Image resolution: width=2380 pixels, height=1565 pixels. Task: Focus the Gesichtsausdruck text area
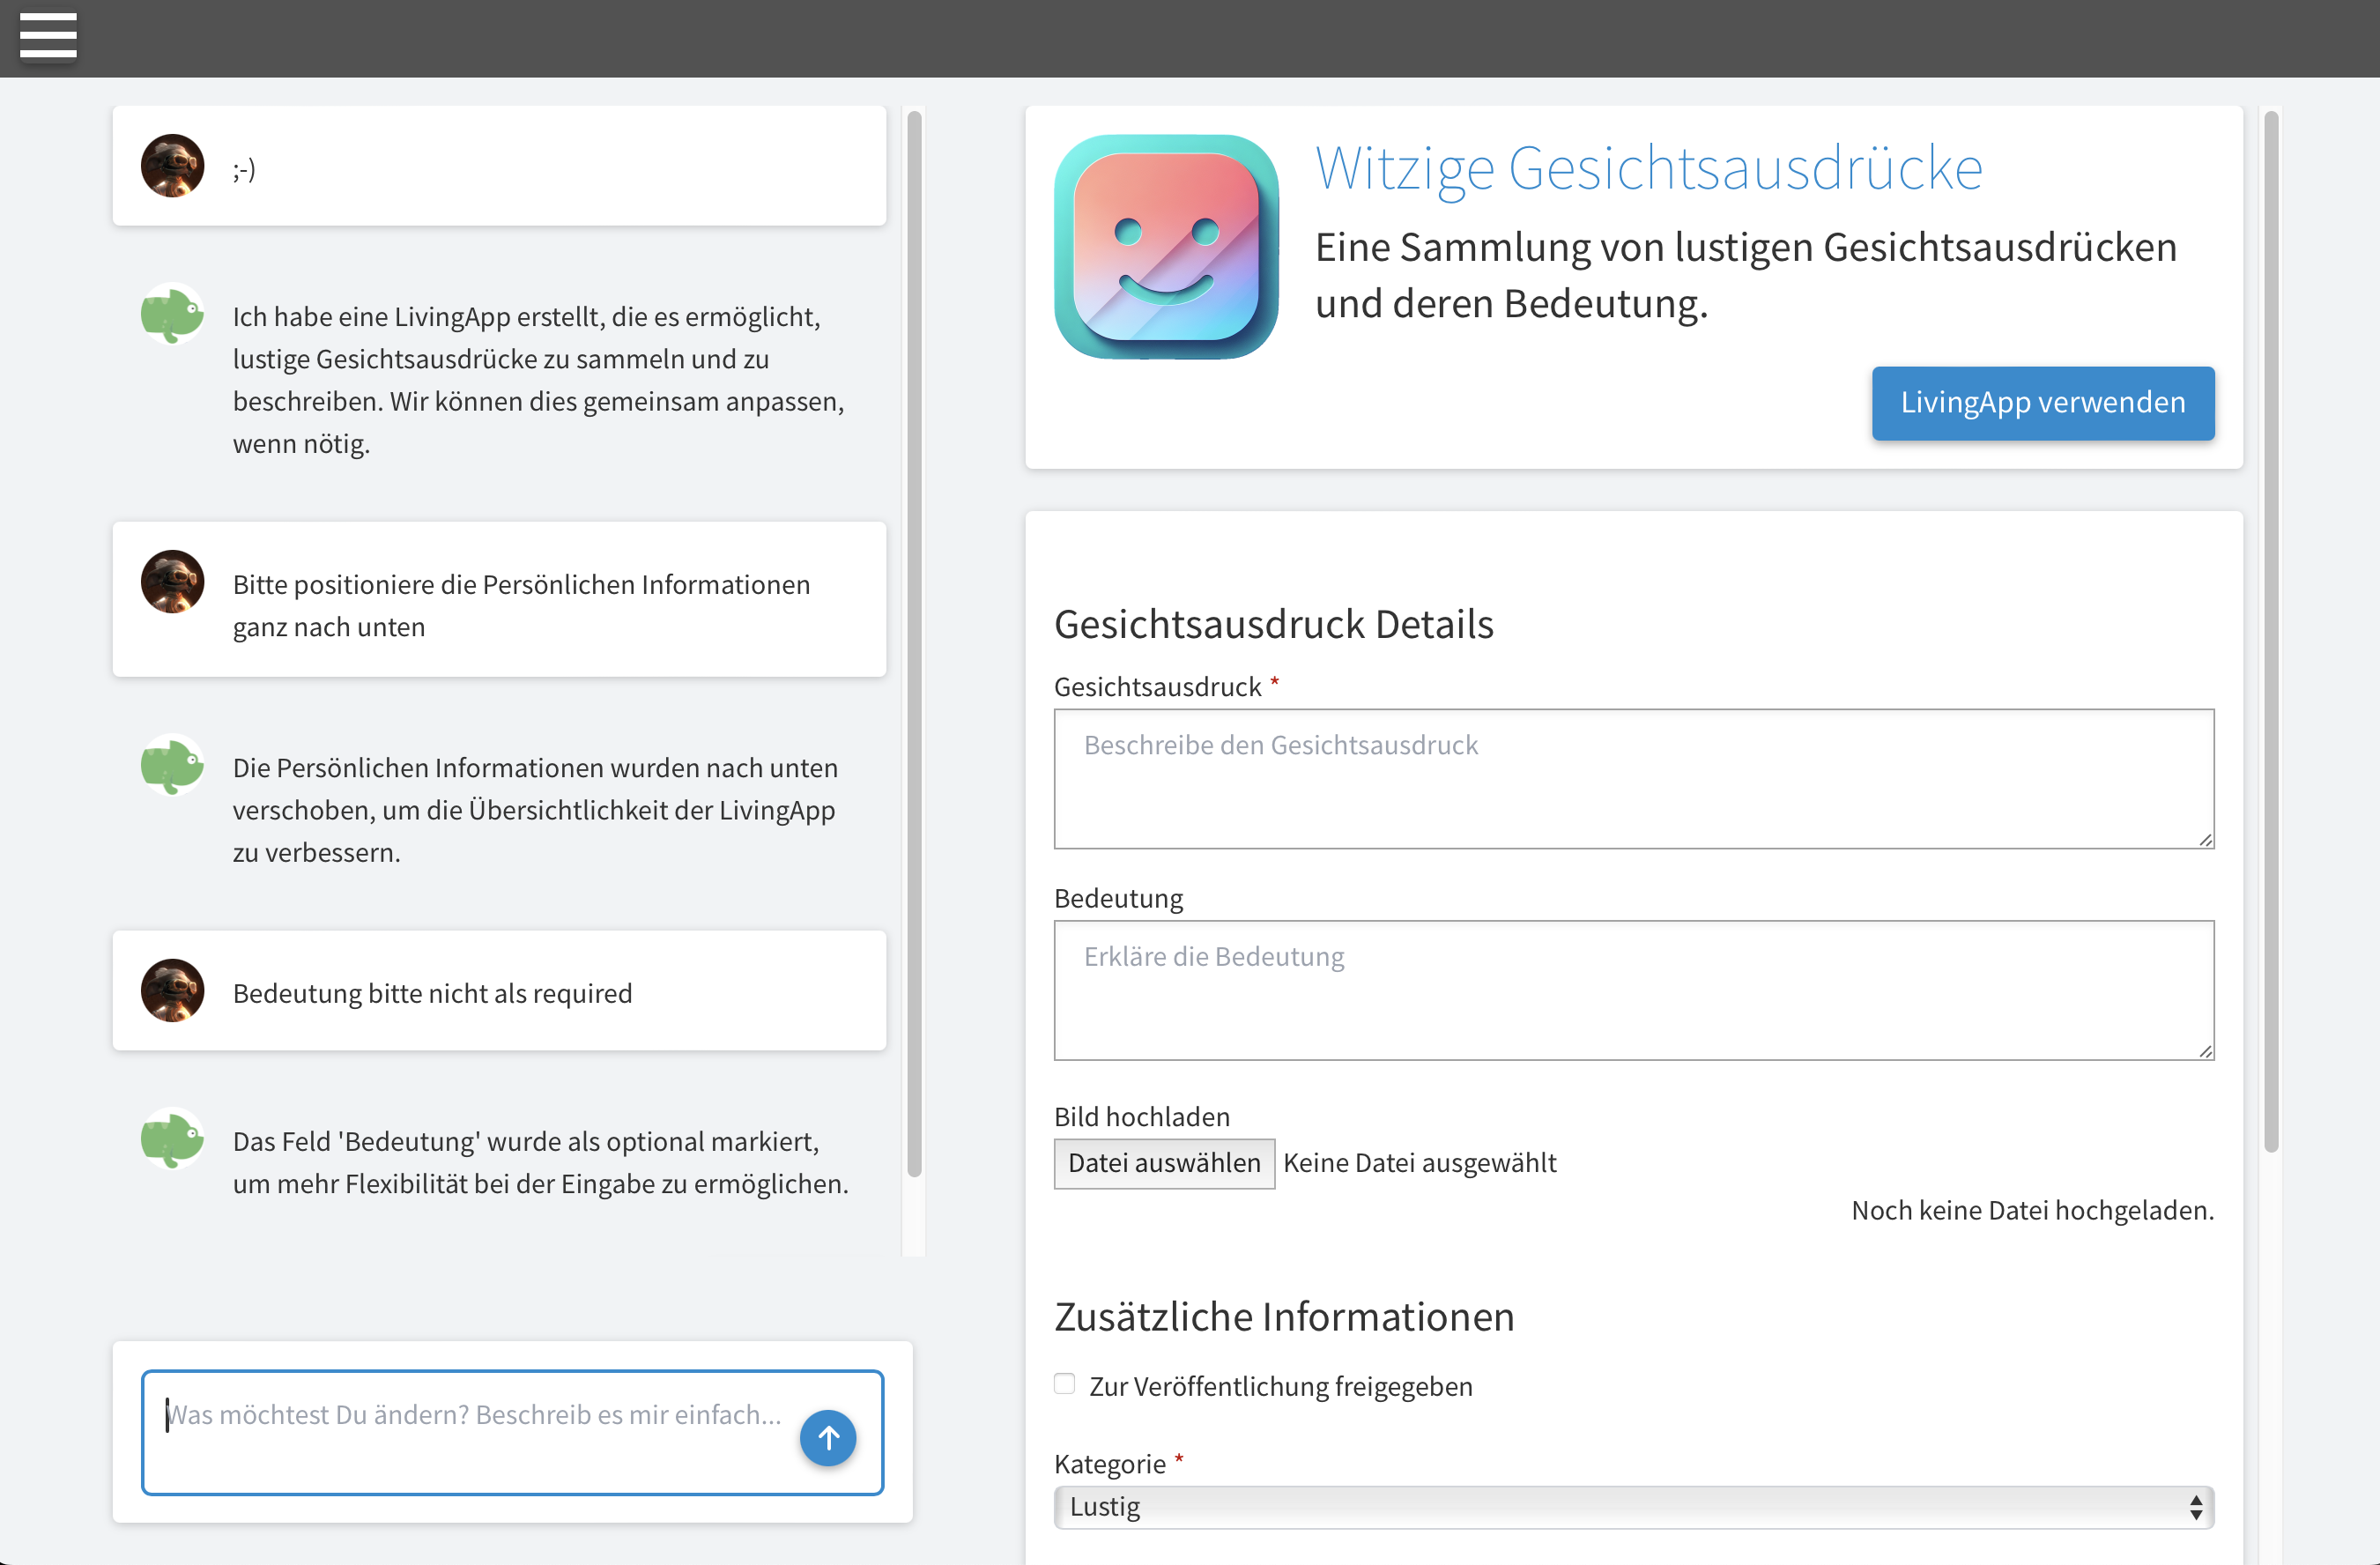(1634, 779)
